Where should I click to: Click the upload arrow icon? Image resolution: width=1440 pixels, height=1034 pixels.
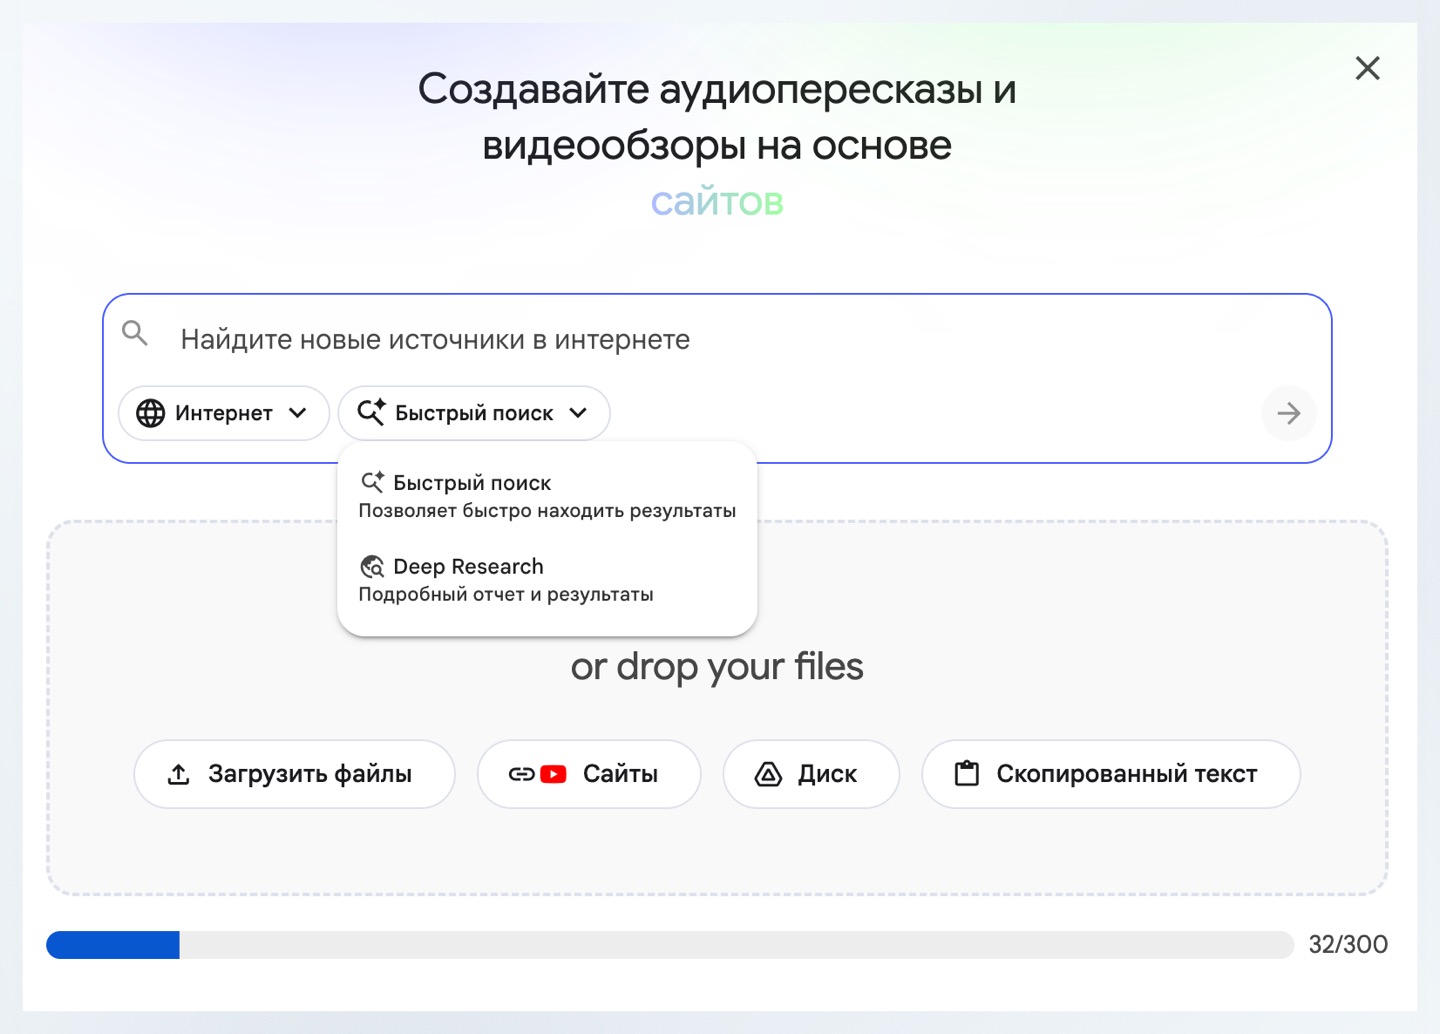179,774
